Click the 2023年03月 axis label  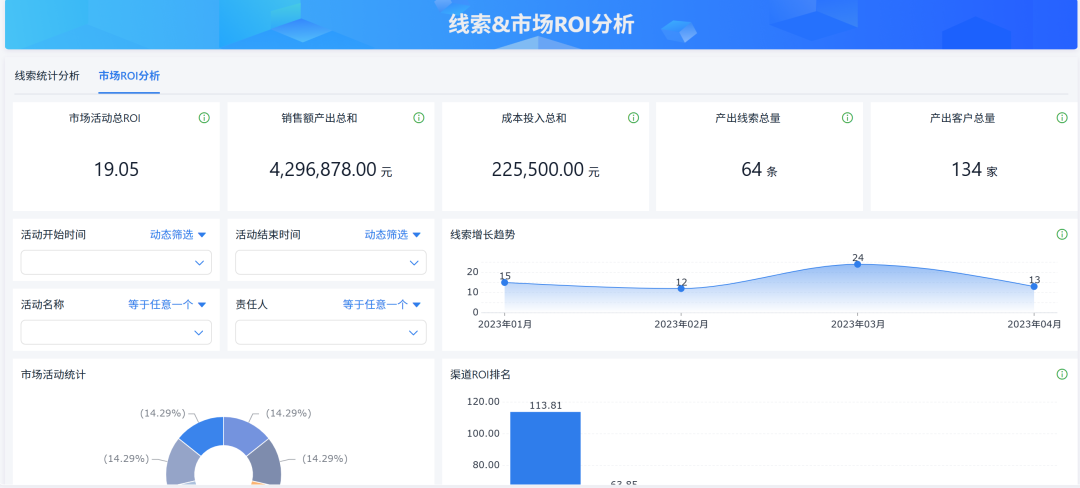pos(858,323)
